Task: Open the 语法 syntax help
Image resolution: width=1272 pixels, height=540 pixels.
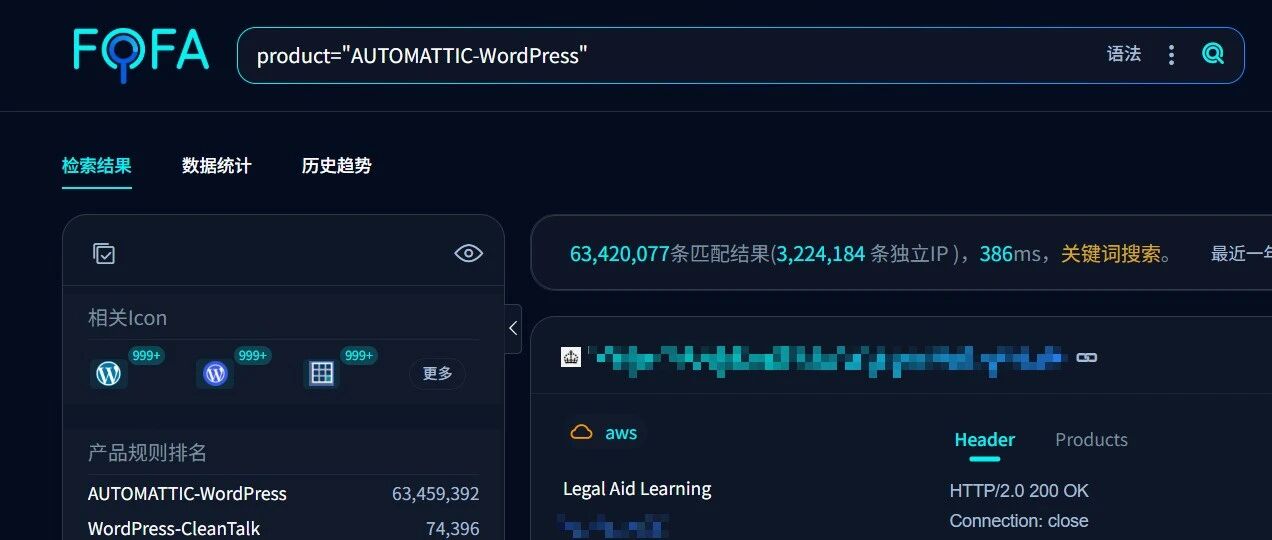Action: (x=1124, y=54)
